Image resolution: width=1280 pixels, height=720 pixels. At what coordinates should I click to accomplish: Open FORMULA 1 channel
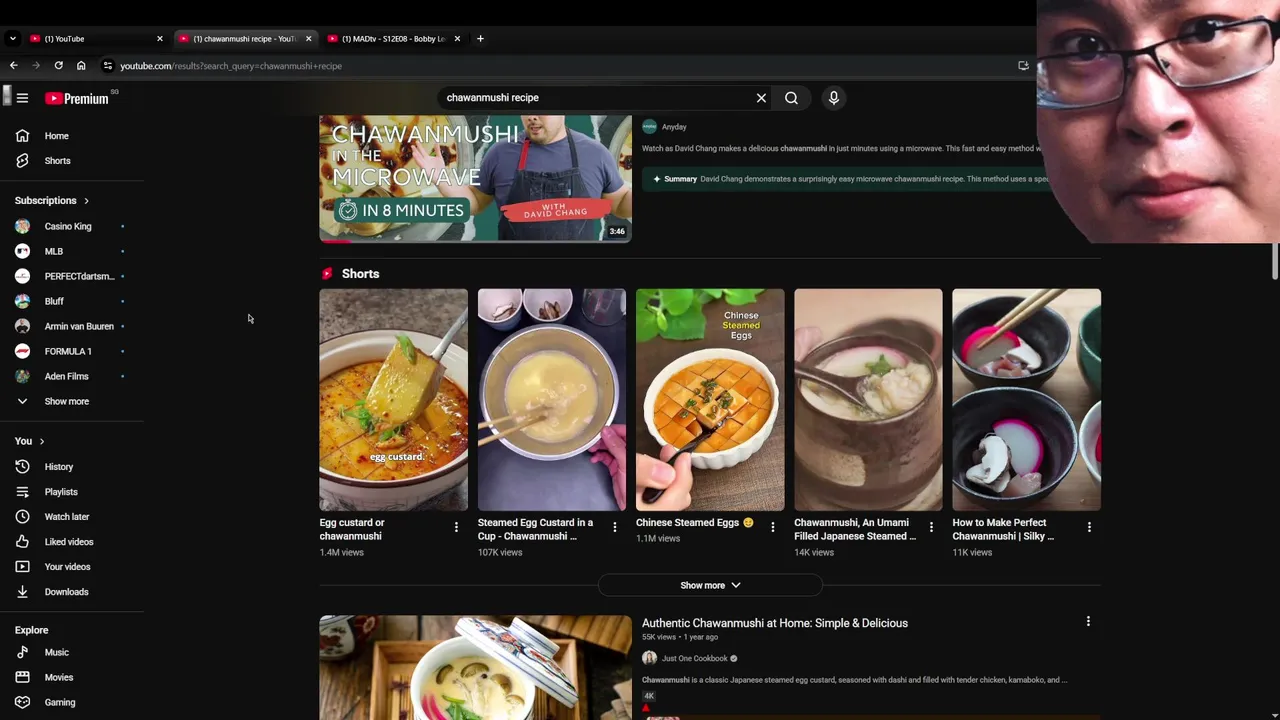[x=70, y=351]
